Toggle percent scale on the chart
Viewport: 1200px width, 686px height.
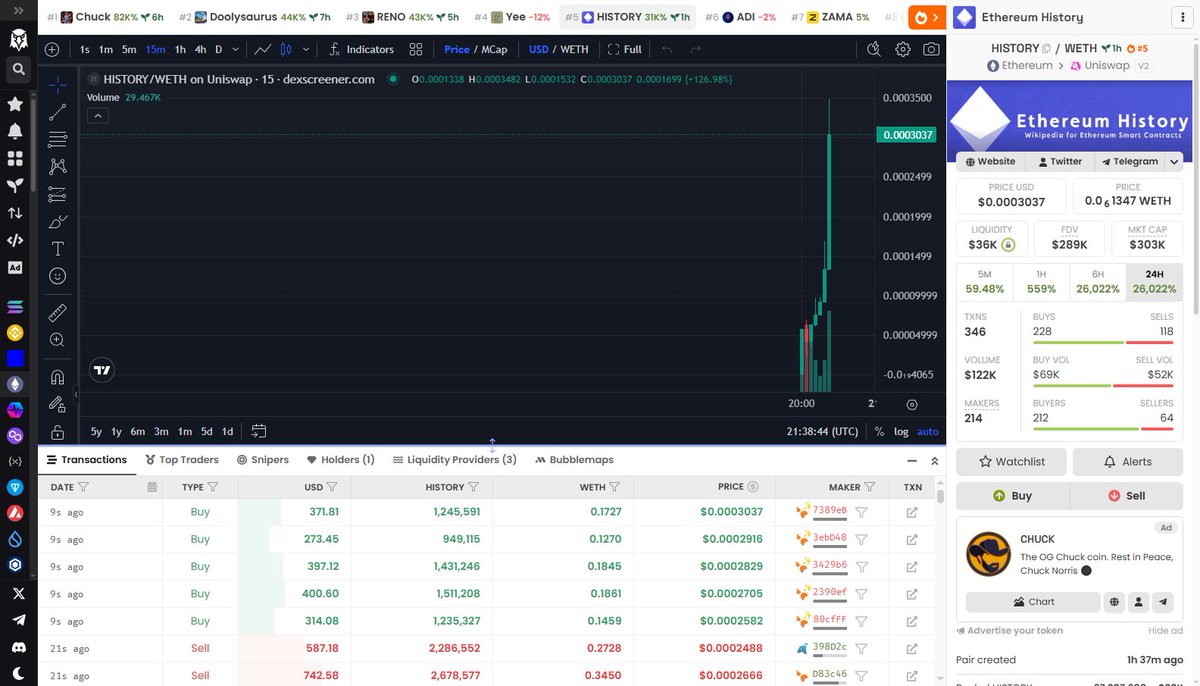879,432
